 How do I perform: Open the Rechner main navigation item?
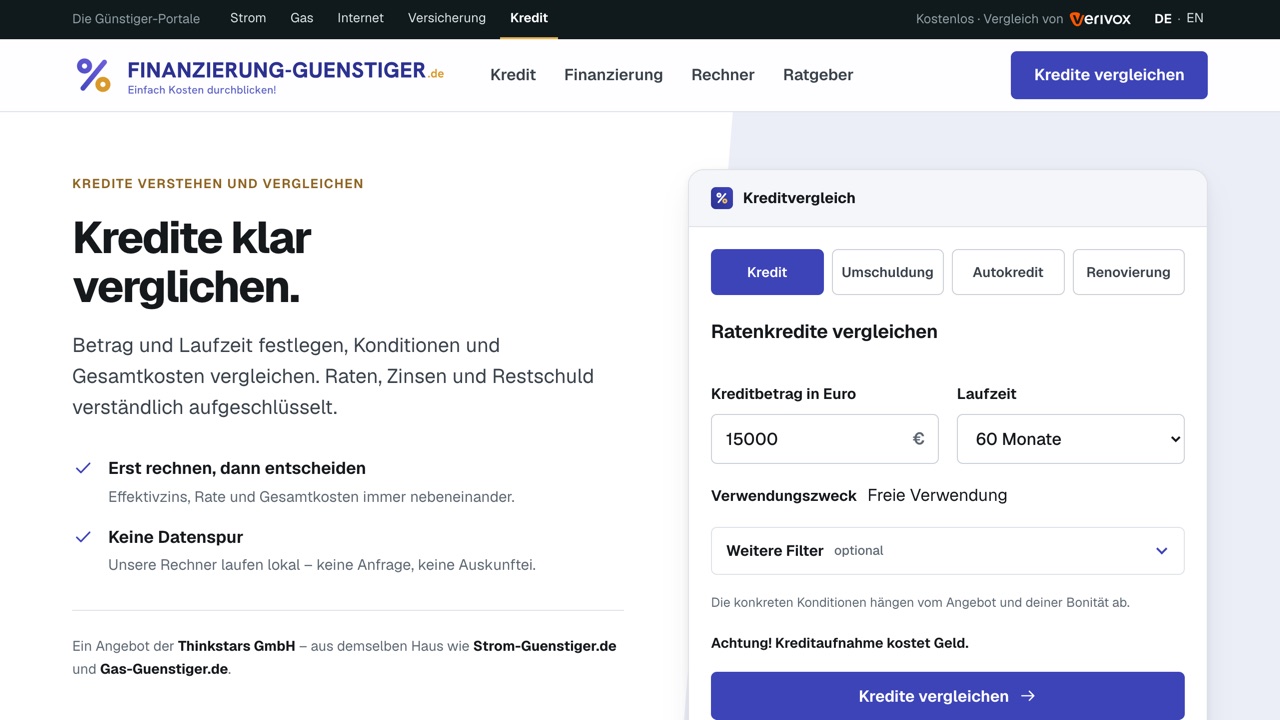[723, 75]
